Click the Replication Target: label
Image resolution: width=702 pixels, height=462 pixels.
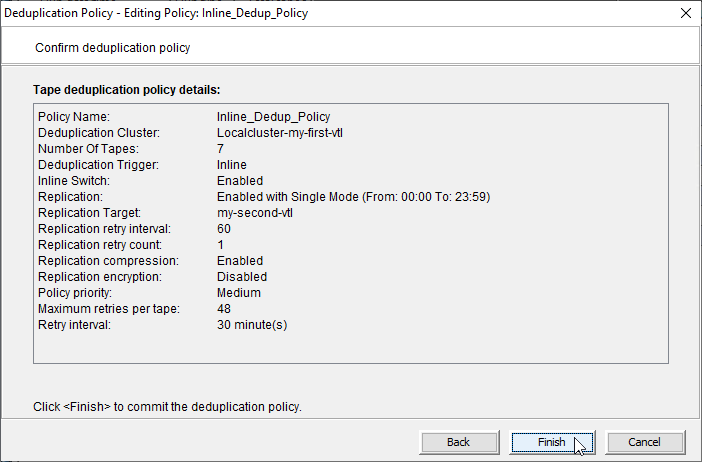(x=90, y=213)
